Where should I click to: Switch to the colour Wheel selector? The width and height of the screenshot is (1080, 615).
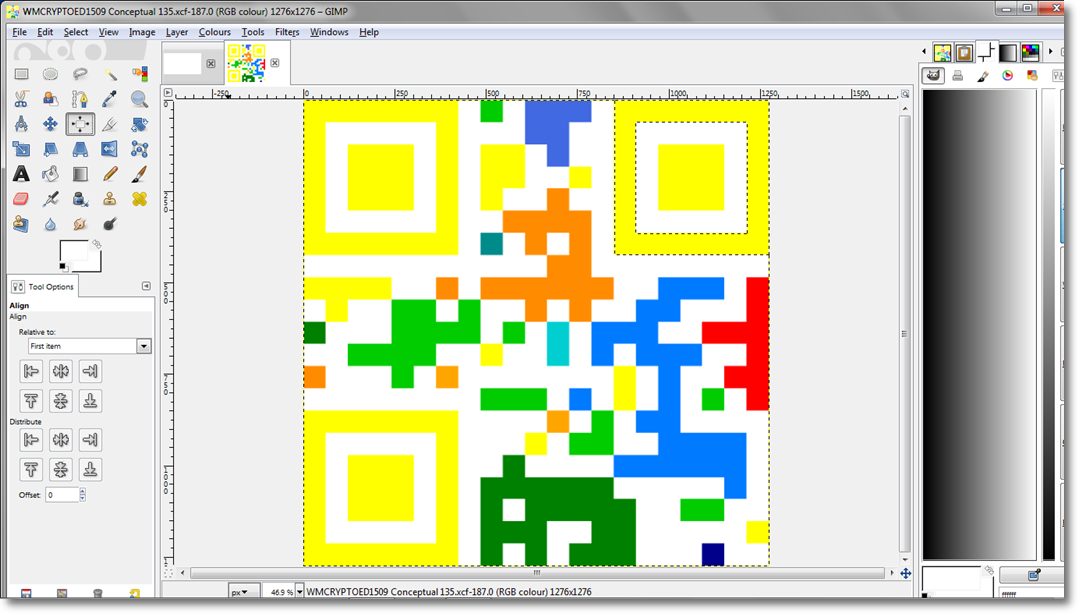click(x=1008, y=76)
